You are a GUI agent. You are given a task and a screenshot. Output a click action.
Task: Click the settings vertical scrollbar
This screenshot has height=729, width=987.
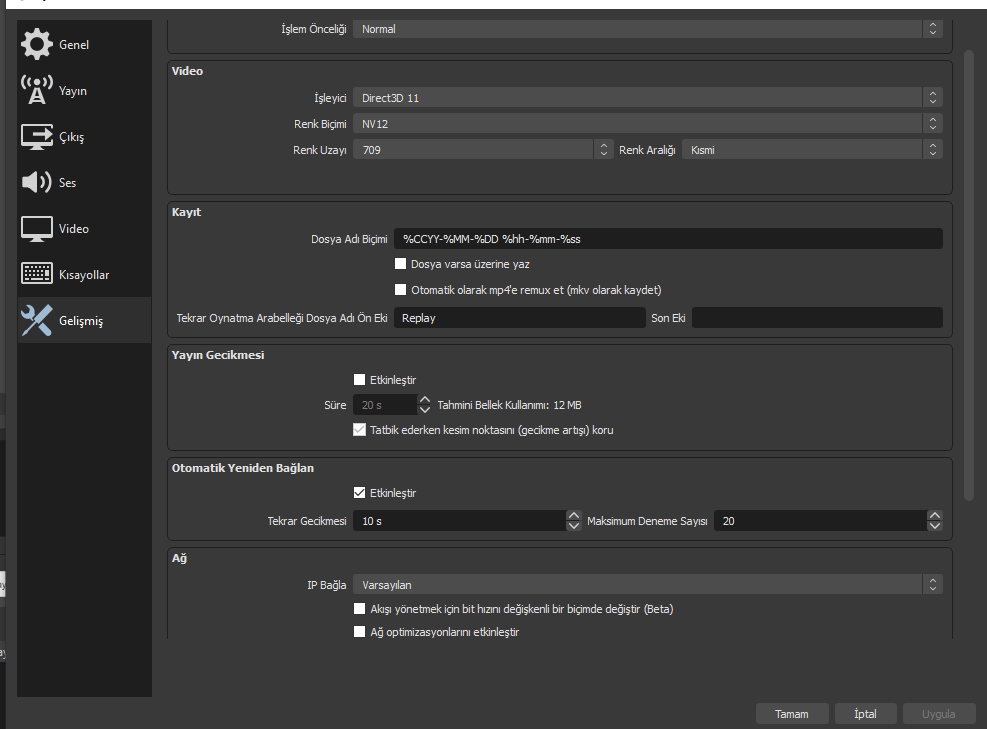(x=969, y=276)
